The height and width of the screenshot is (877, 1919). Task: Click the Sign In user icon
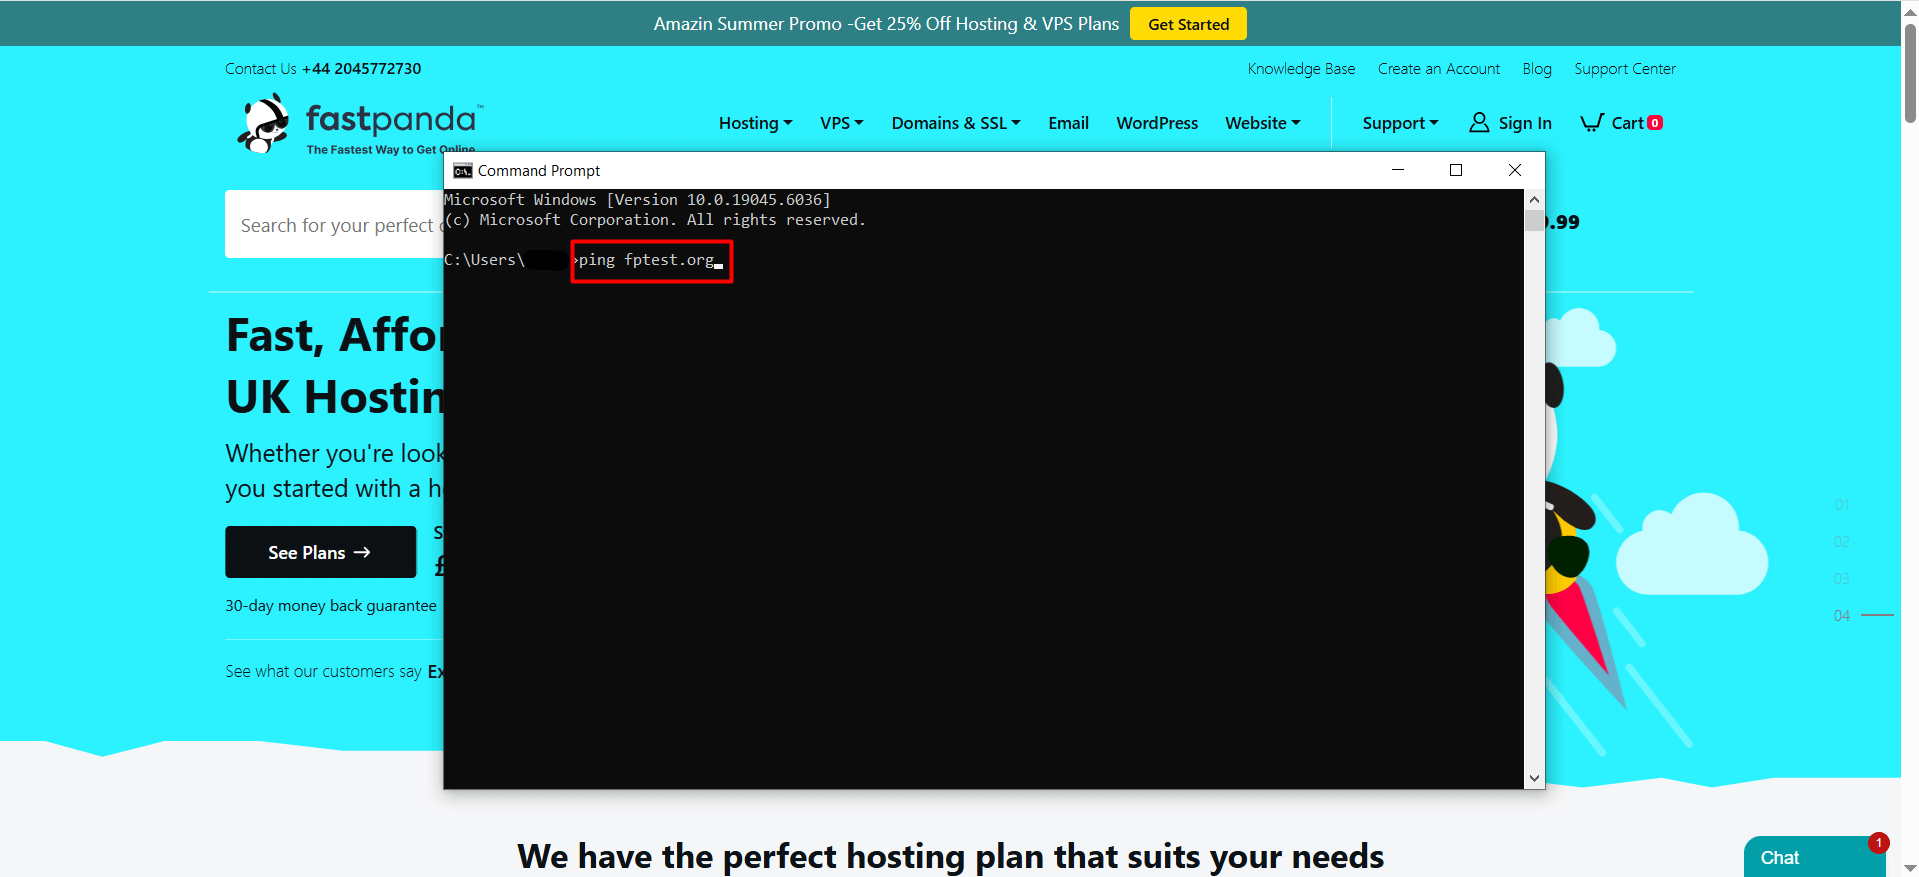pos(1479,123)
